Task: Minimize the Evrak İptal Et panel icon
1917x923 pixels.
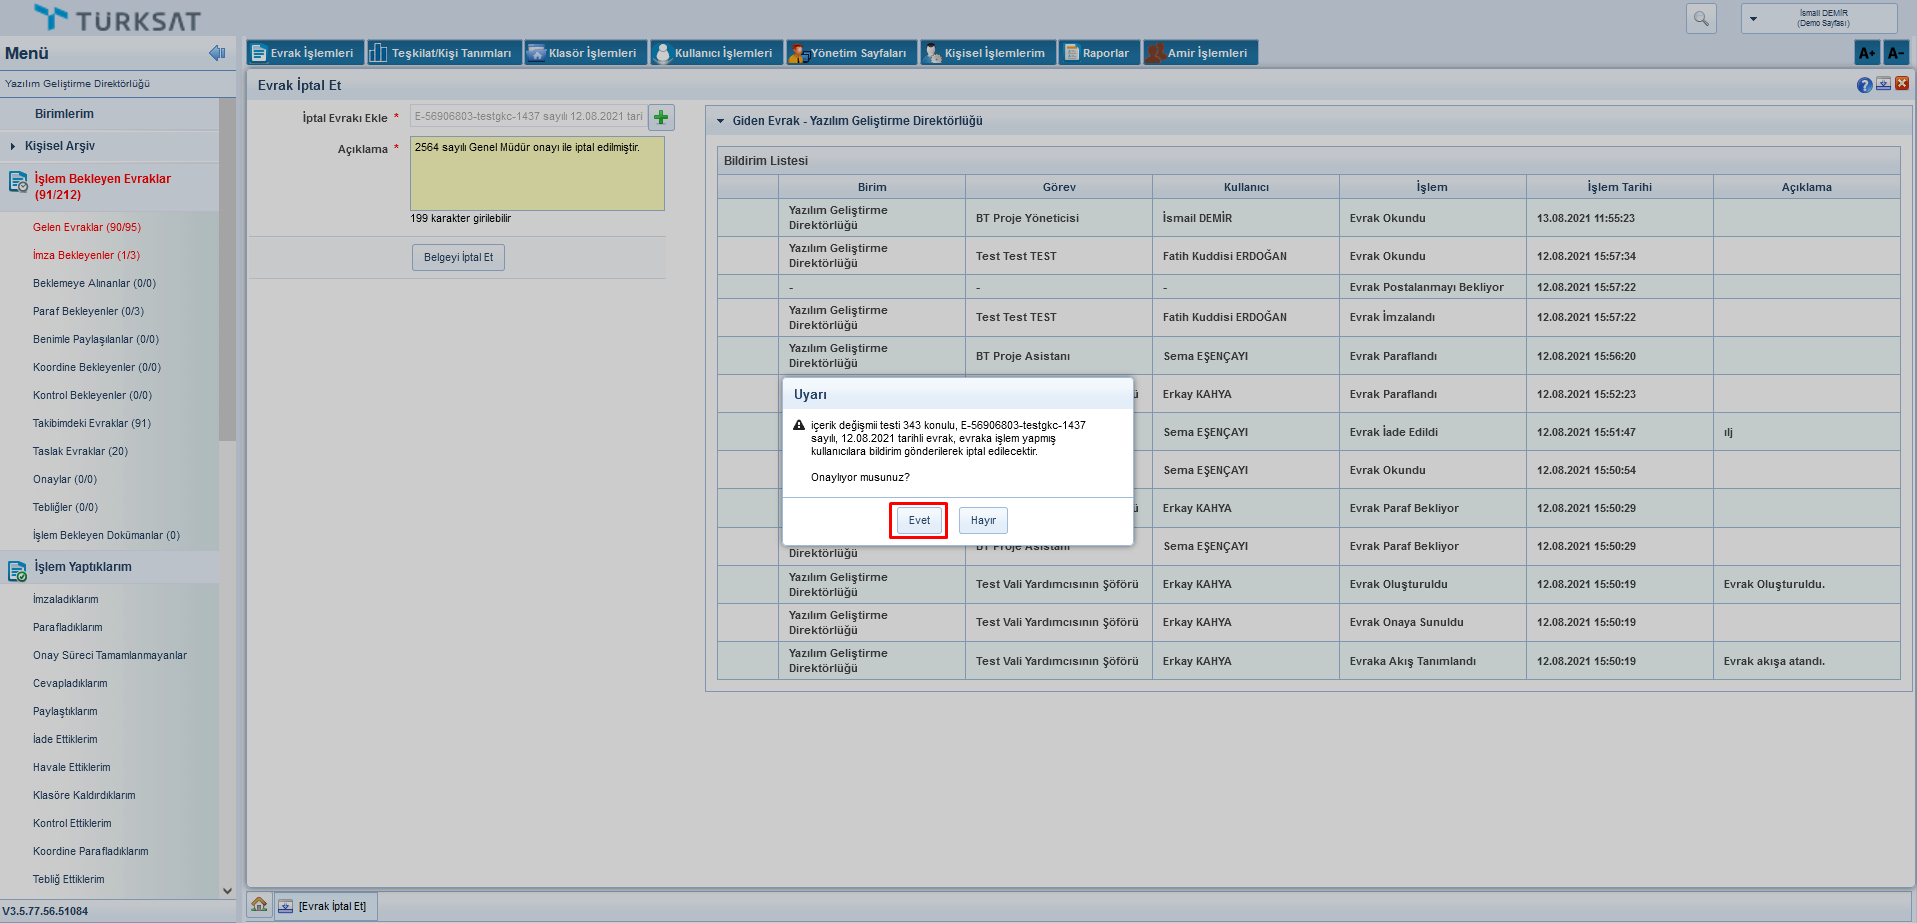Action: pos(1883,84)
